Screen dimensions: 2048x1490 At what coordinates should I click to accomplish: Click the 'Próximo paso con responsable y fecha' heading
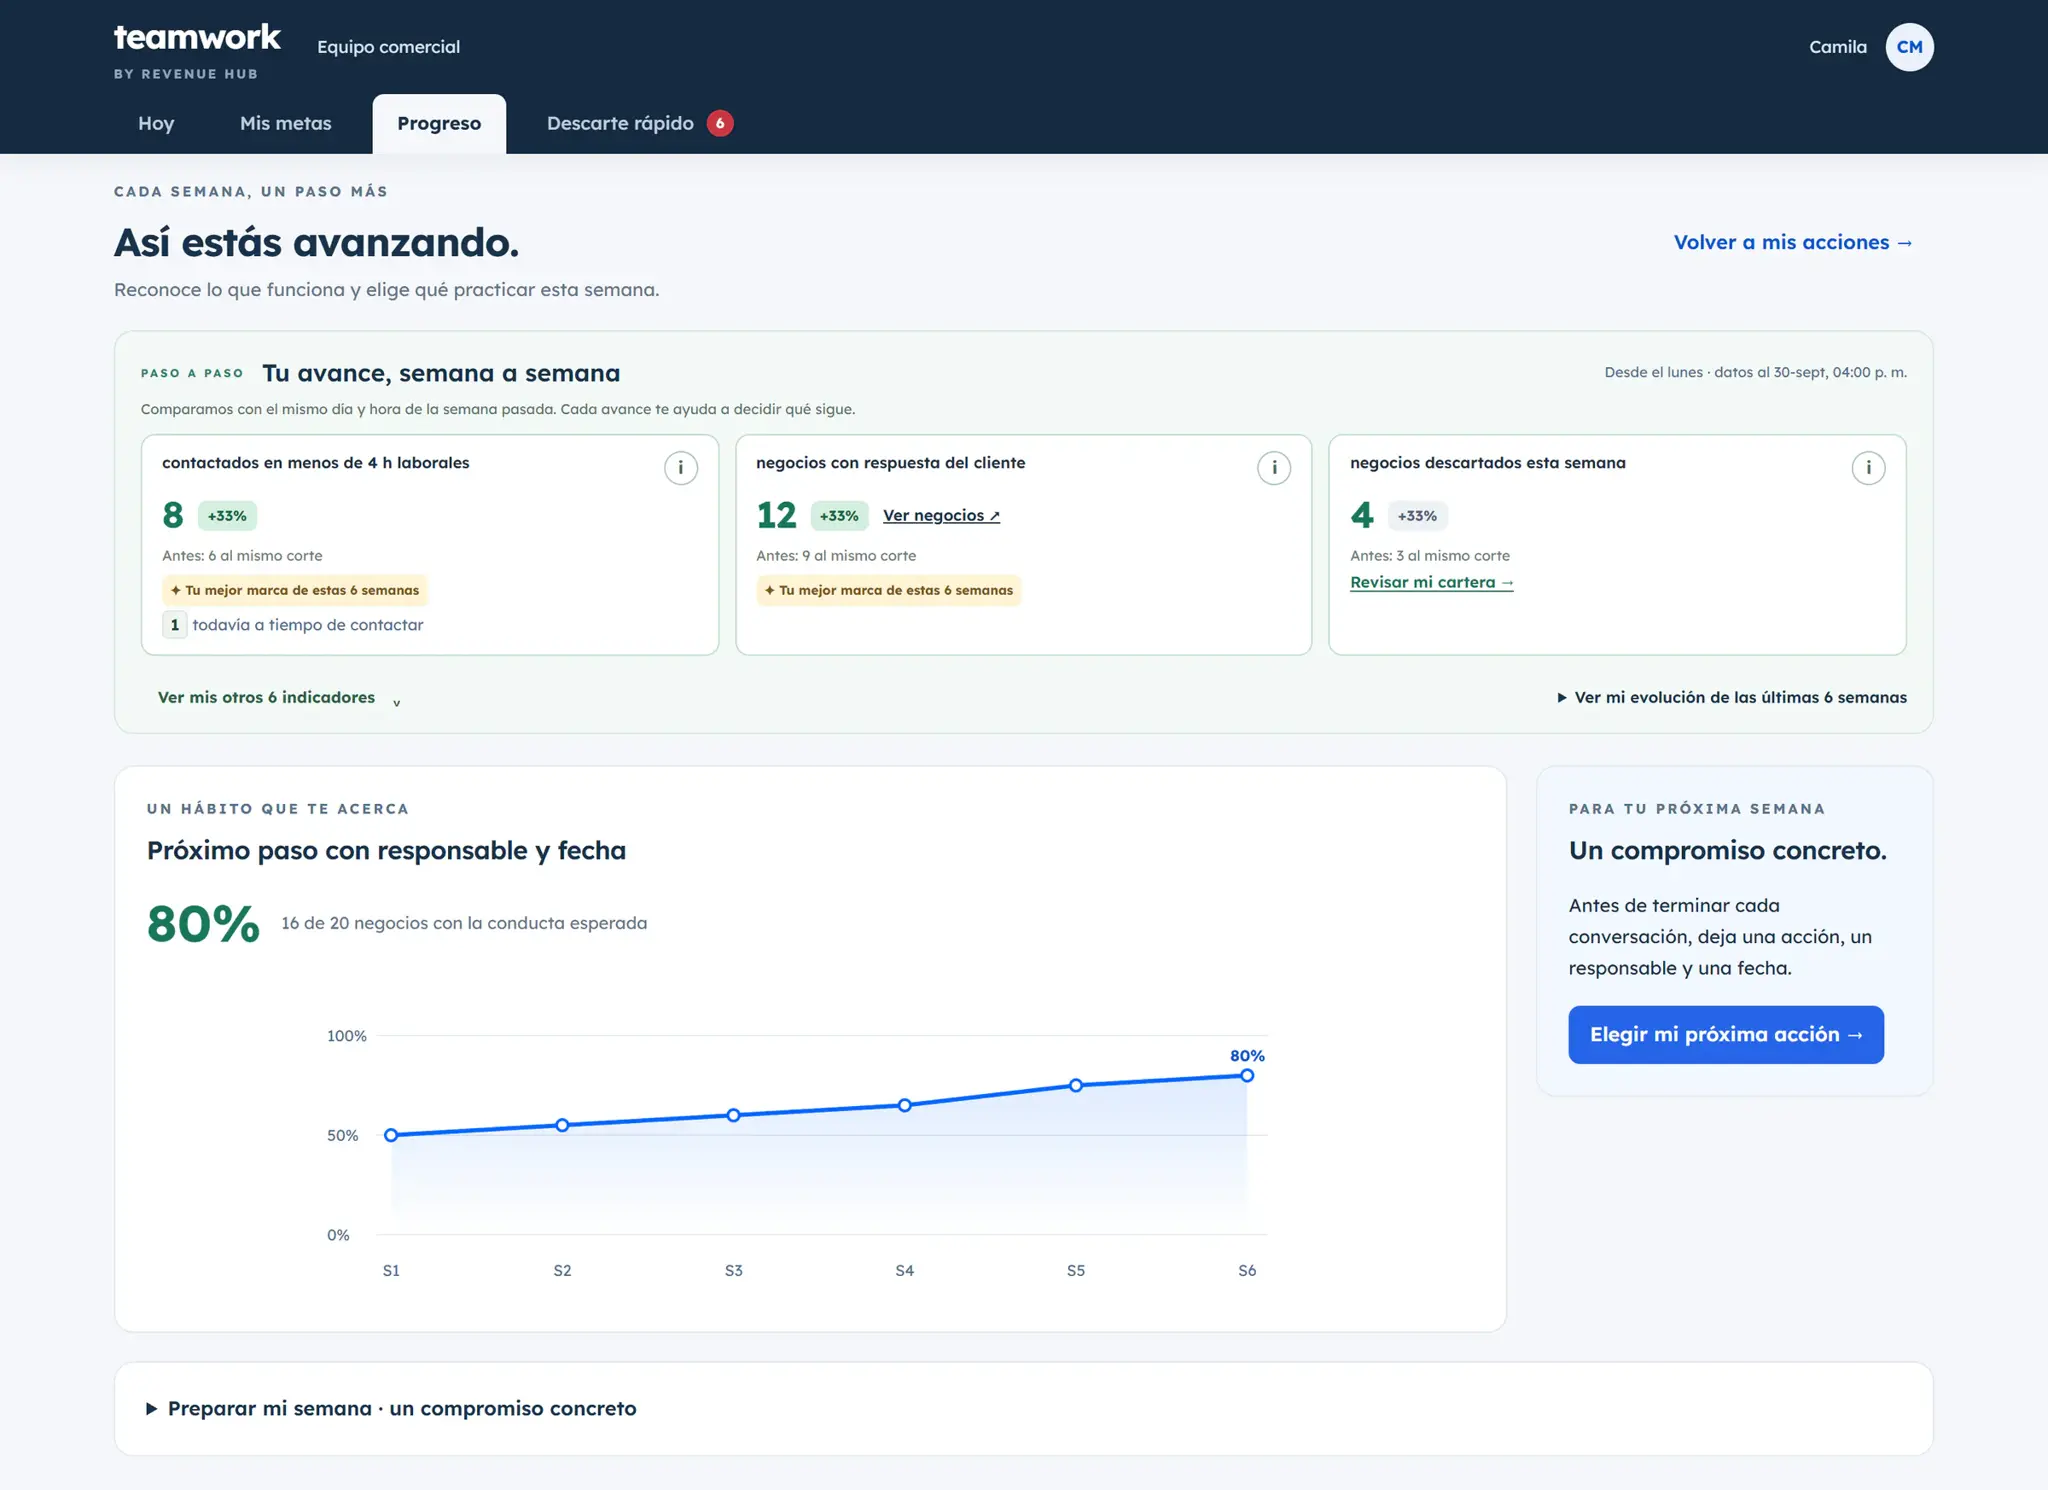[x=386, y=850]
